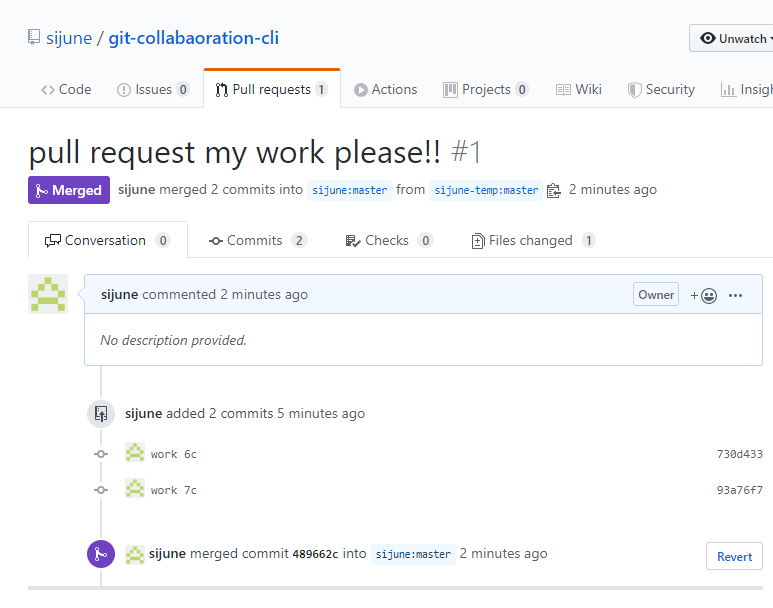
Task: Copy the branch name with clipboard icon
Action: pos(554,190)
